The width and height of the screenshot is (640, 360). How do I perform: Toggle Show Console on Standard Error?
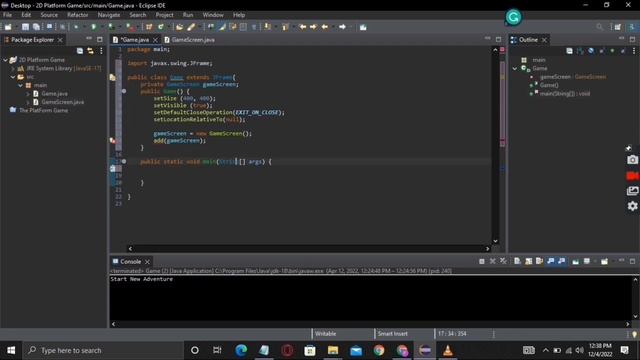coord(562,261)
